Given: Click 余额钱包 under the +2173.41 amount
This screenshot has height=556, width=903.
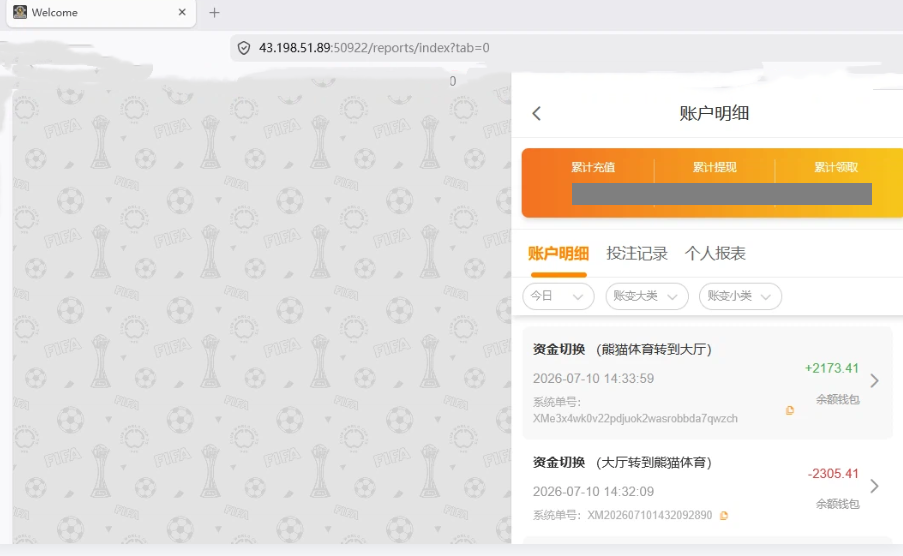Looking at the screenshot, I should (x=837, y=399).
